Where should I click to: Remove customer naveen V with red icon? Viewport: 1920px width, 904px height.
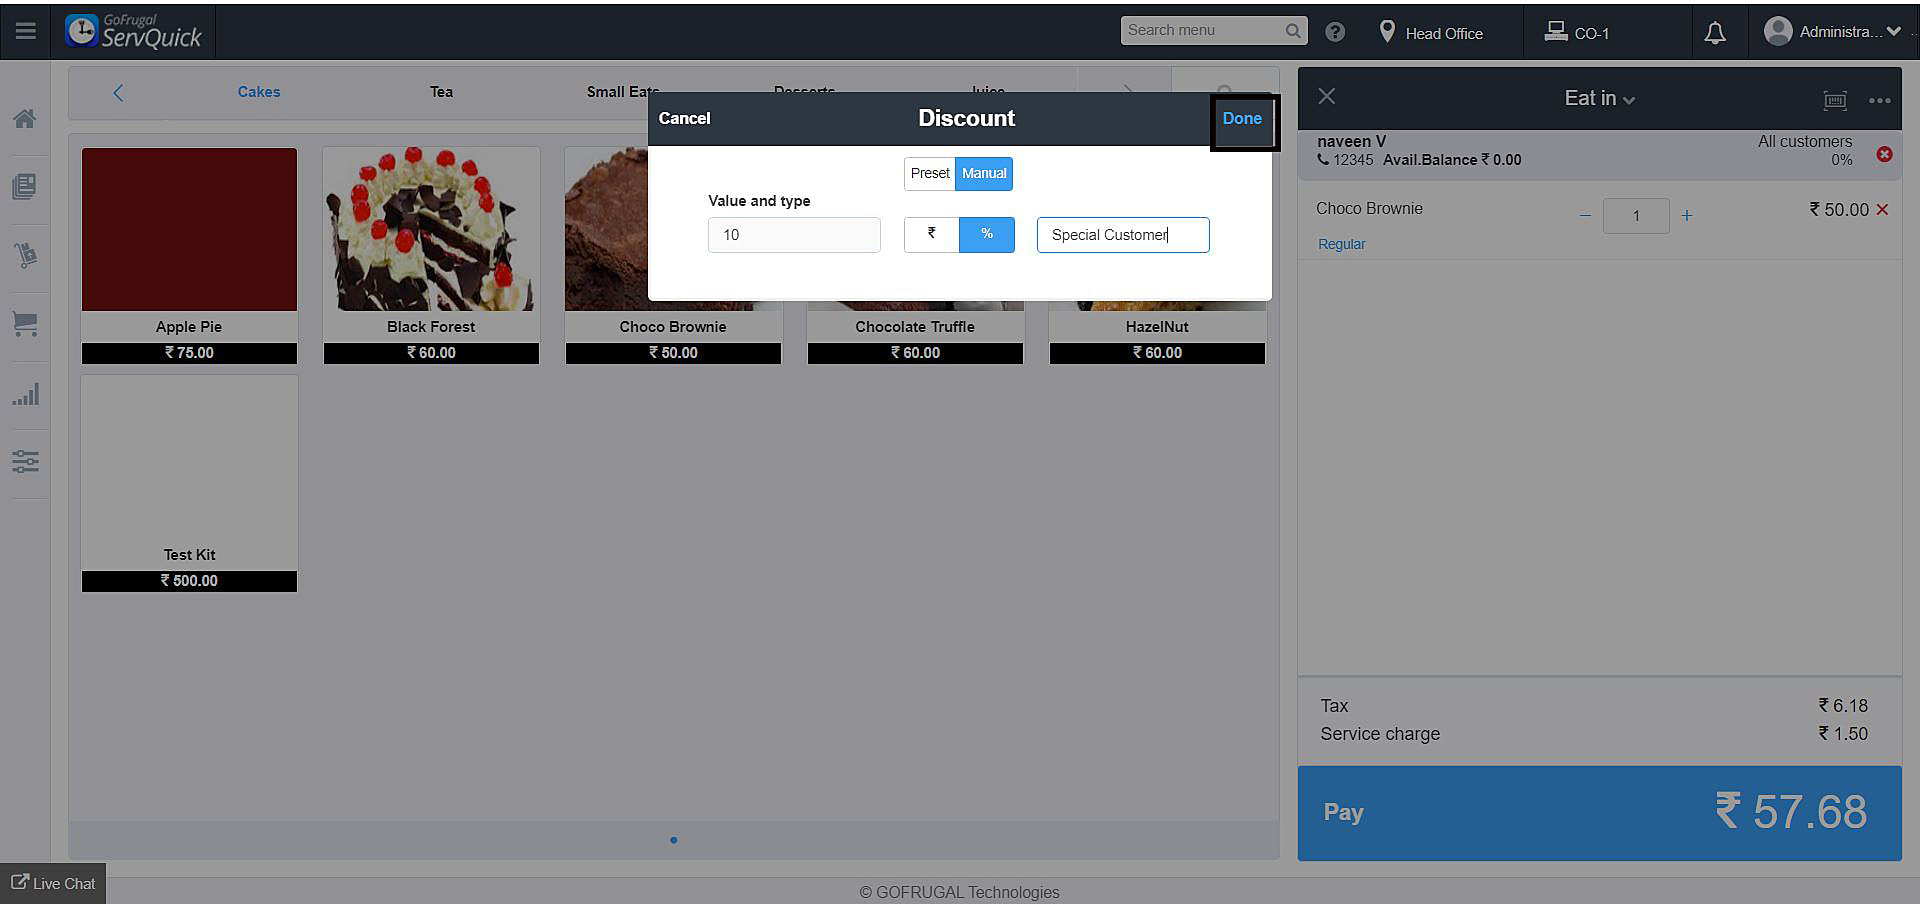[1884, 154]
